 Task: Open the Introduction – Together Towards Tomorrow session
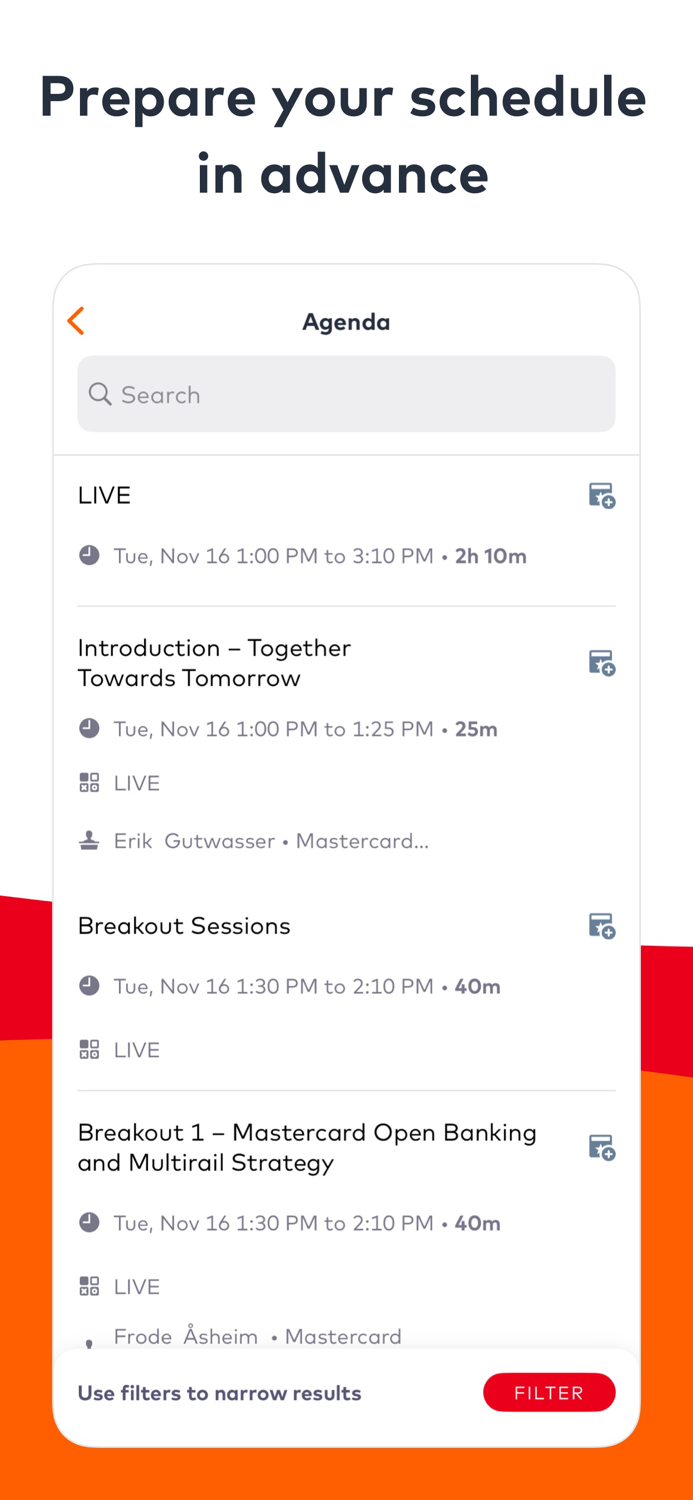[x=214, y=662]
